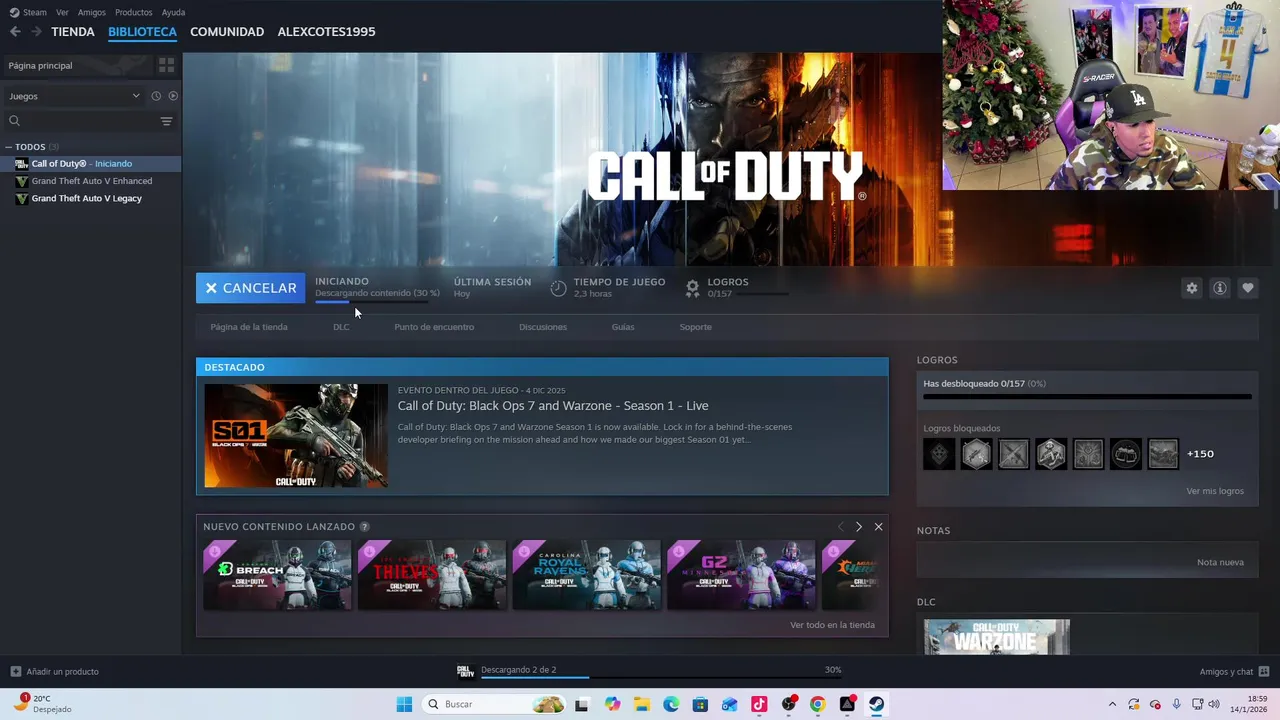Click Ver mis logros link
This screenshot has height=720, width=1280.
pyautogui.click(x=1215, y=491)
